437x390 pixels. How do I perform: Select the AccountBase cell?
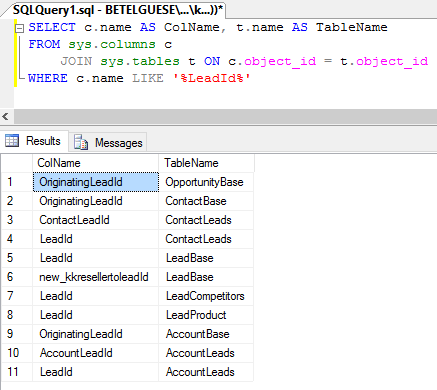206,334
